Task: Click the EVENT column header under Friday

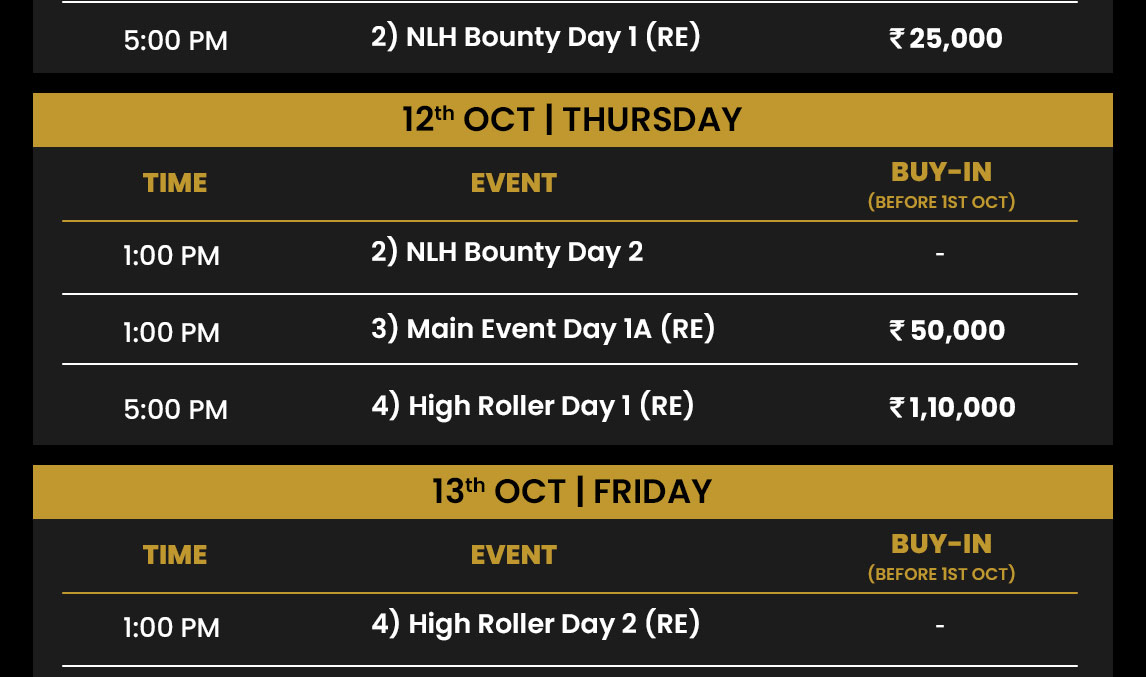Action: pos(514,555)
